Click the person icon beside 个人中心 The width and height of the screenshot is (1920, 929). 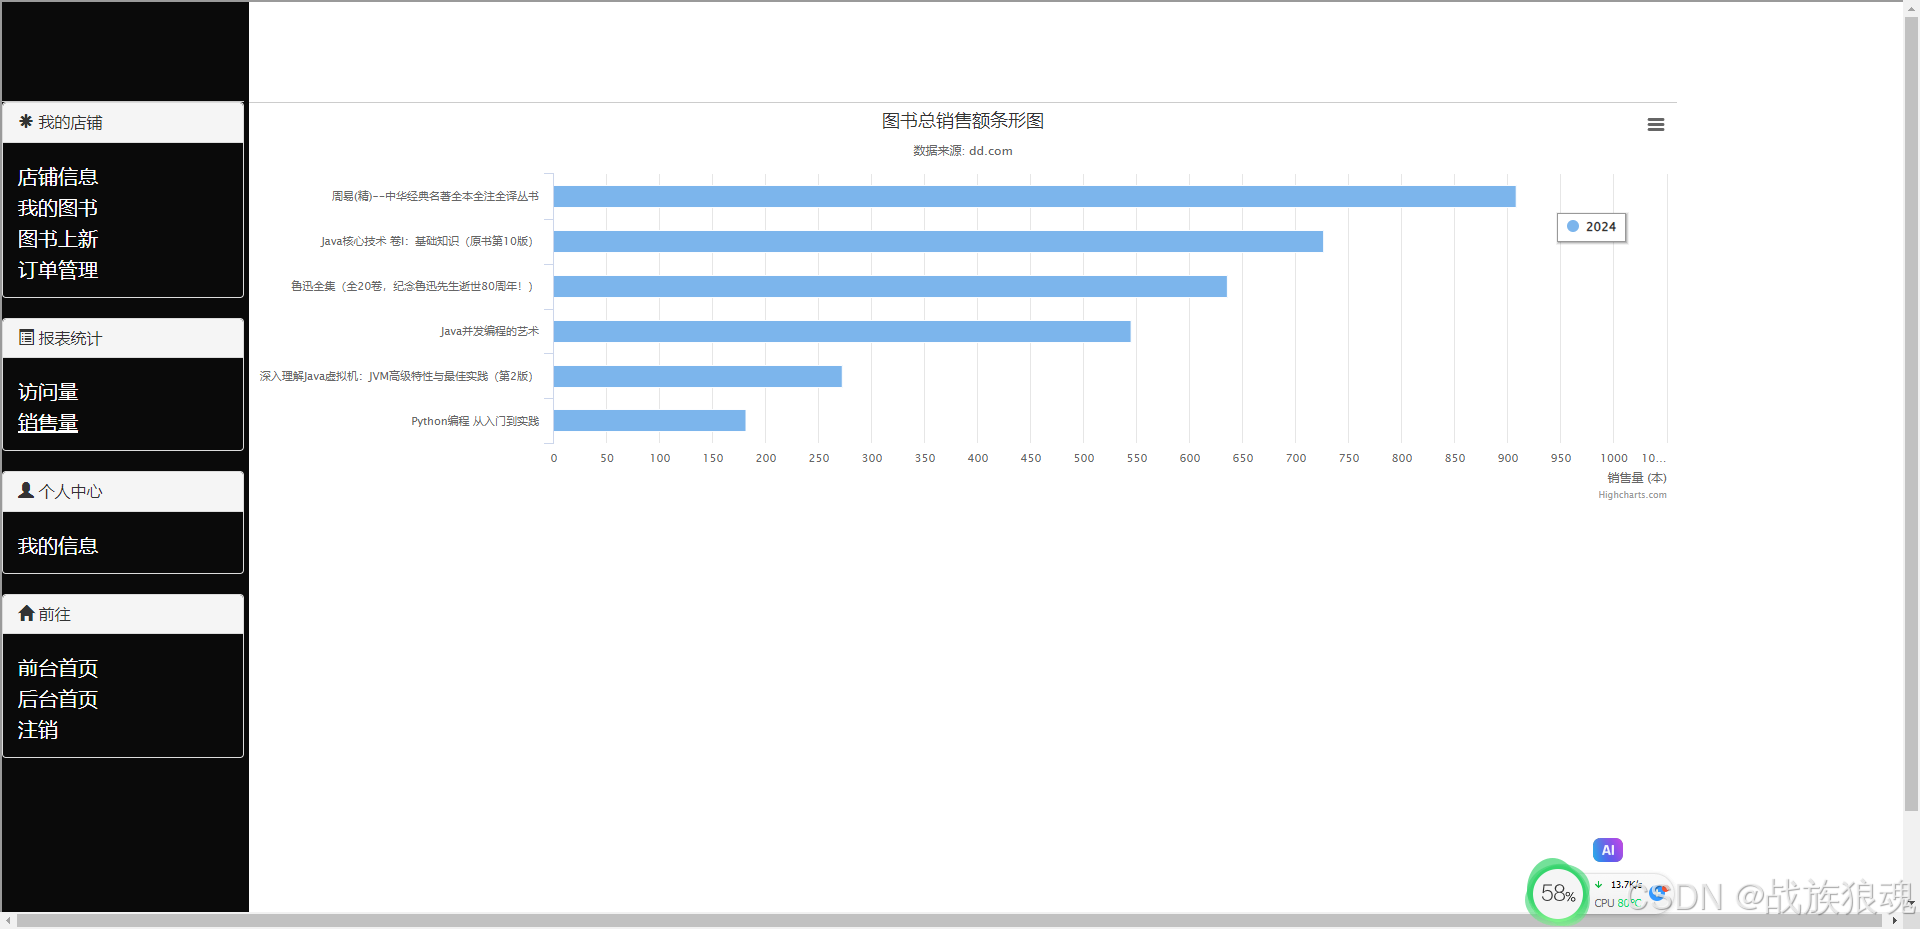(x=25, y=490)
